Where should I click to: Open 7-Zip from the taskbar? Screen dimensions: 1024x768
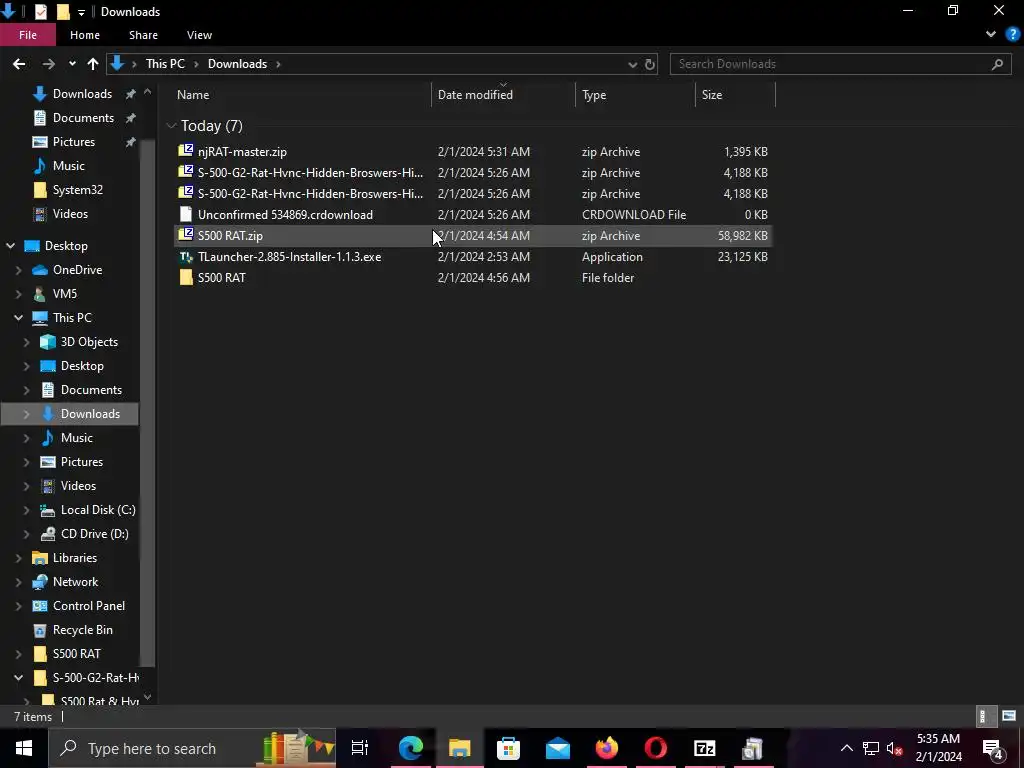pos(705,748)
